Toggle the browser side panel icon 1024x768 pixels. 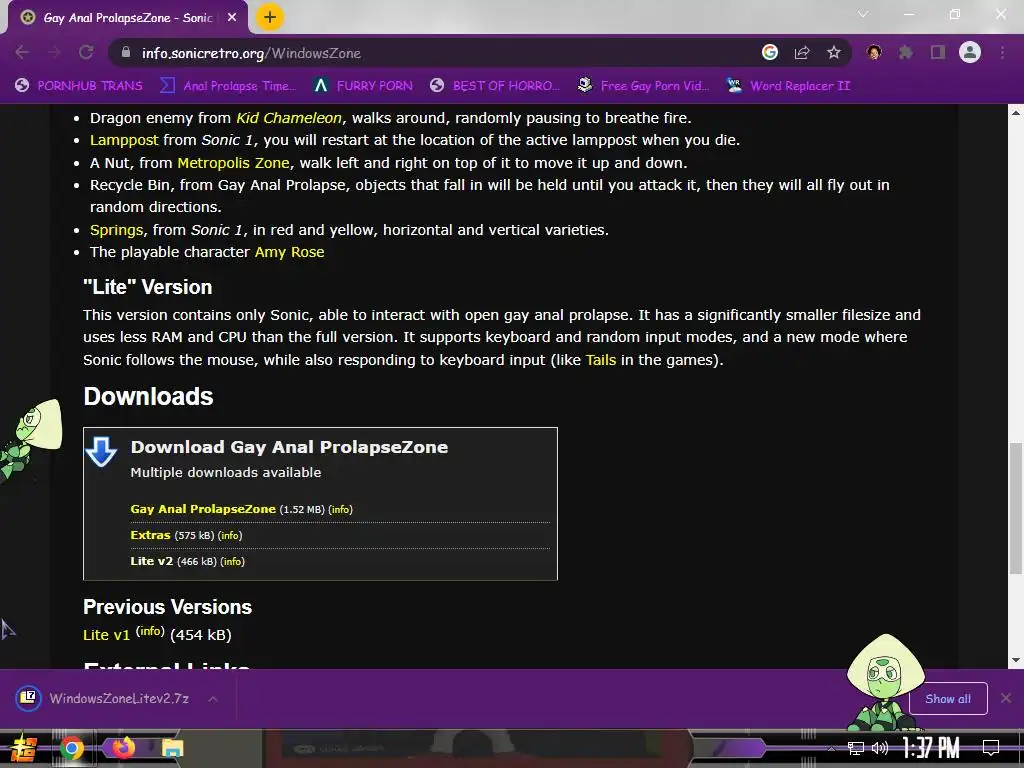tap(938, 52)
